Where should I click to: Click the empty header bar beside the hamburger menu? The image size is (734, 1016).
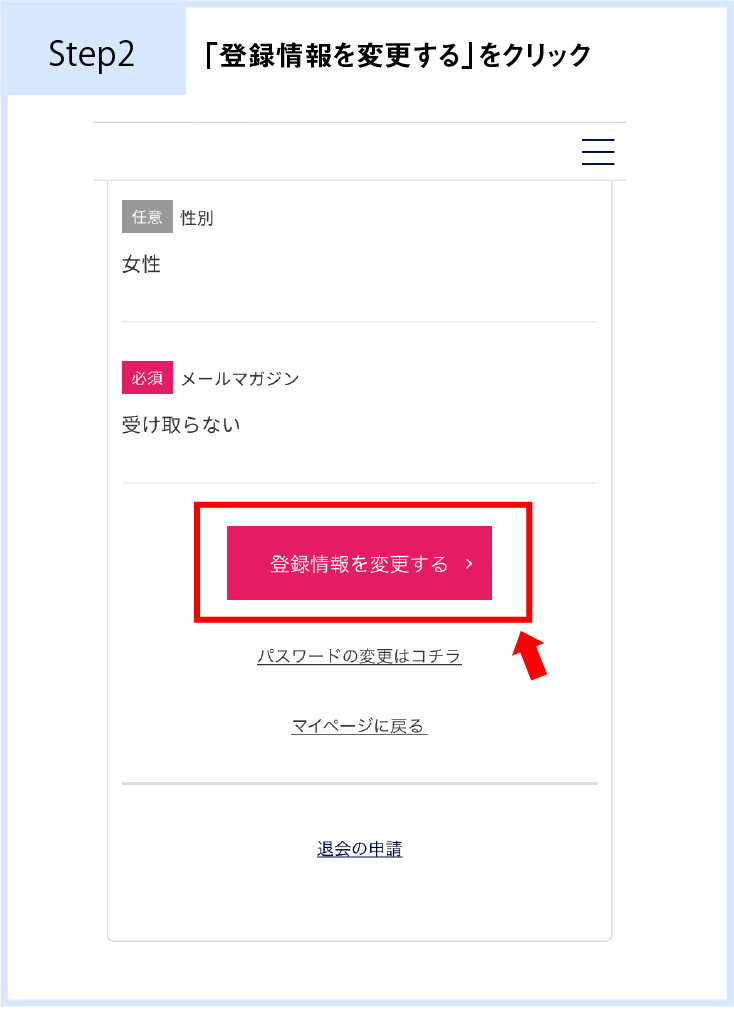click(337, 152)
